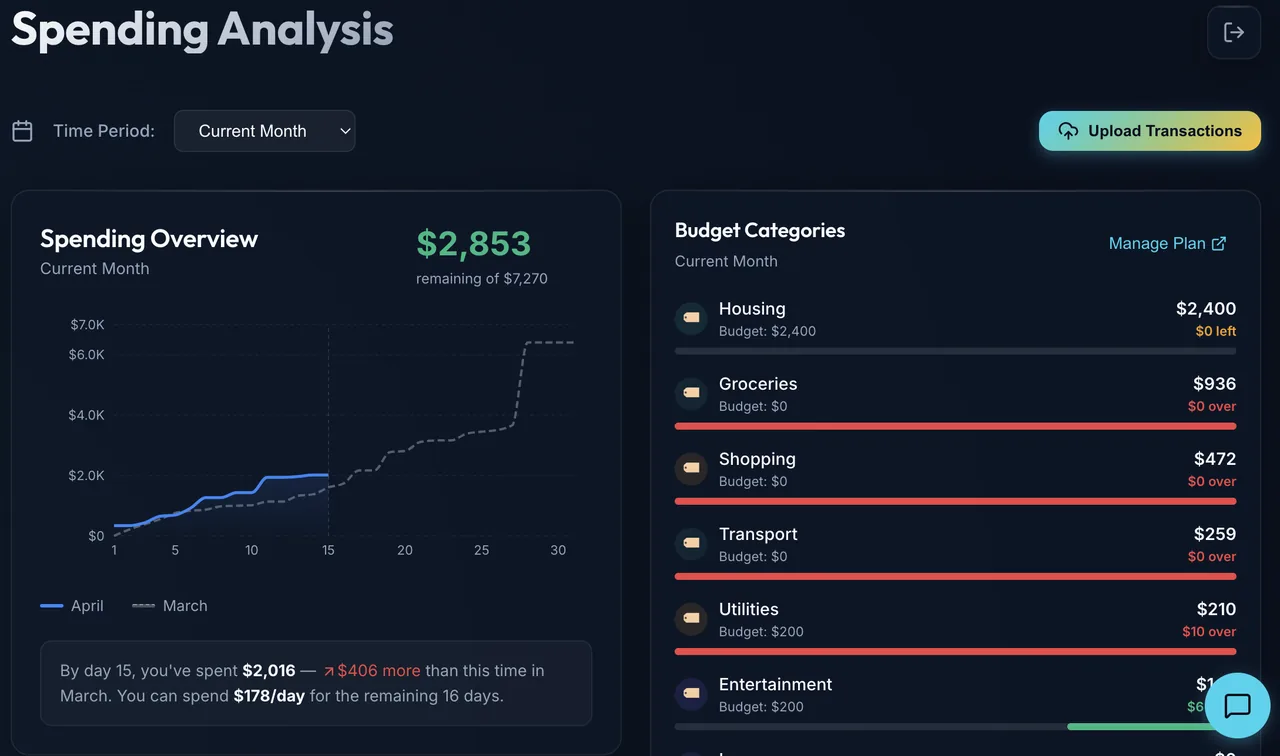Click the $472 Shopping amount

[1215, 459]
